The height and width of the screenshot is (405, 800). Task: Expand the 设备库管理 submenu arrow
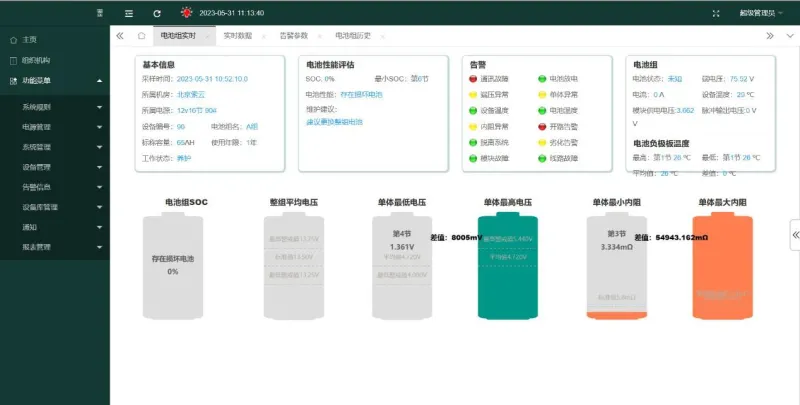click(99, 208)
